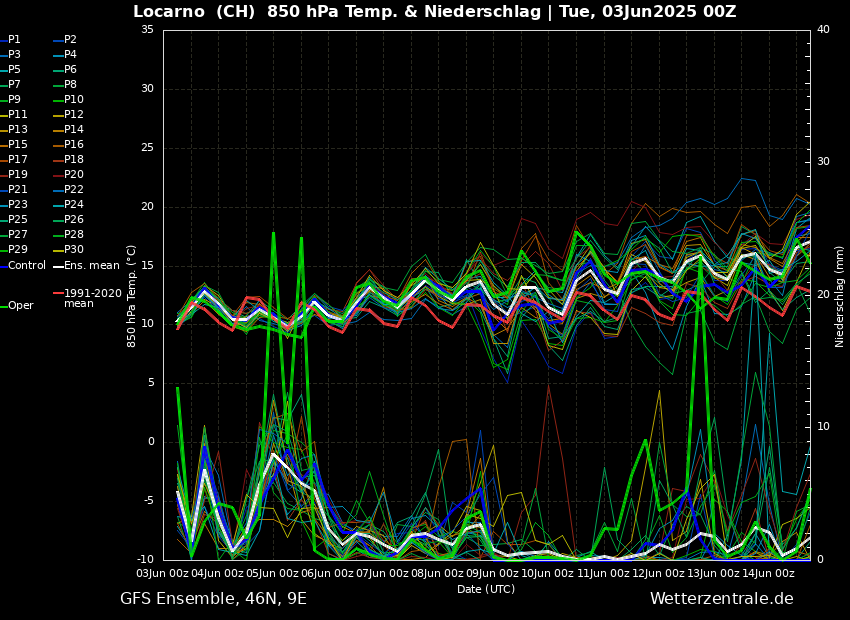Click the 09Jun 00z date label
Screen dimensions: 850x620
[x=492, y=573]
